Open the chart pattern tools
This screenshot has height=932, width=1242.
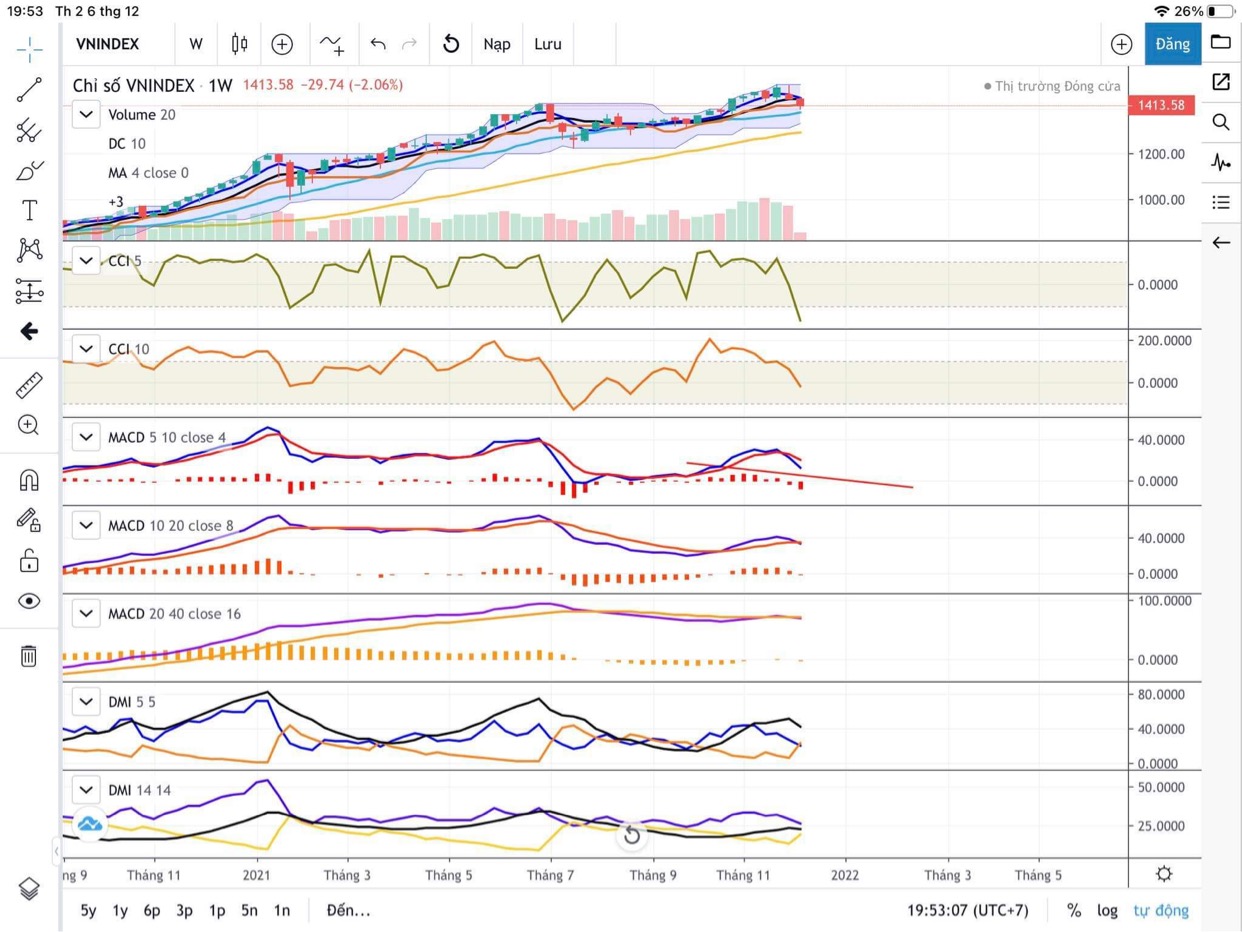click(x=29, y=250)
